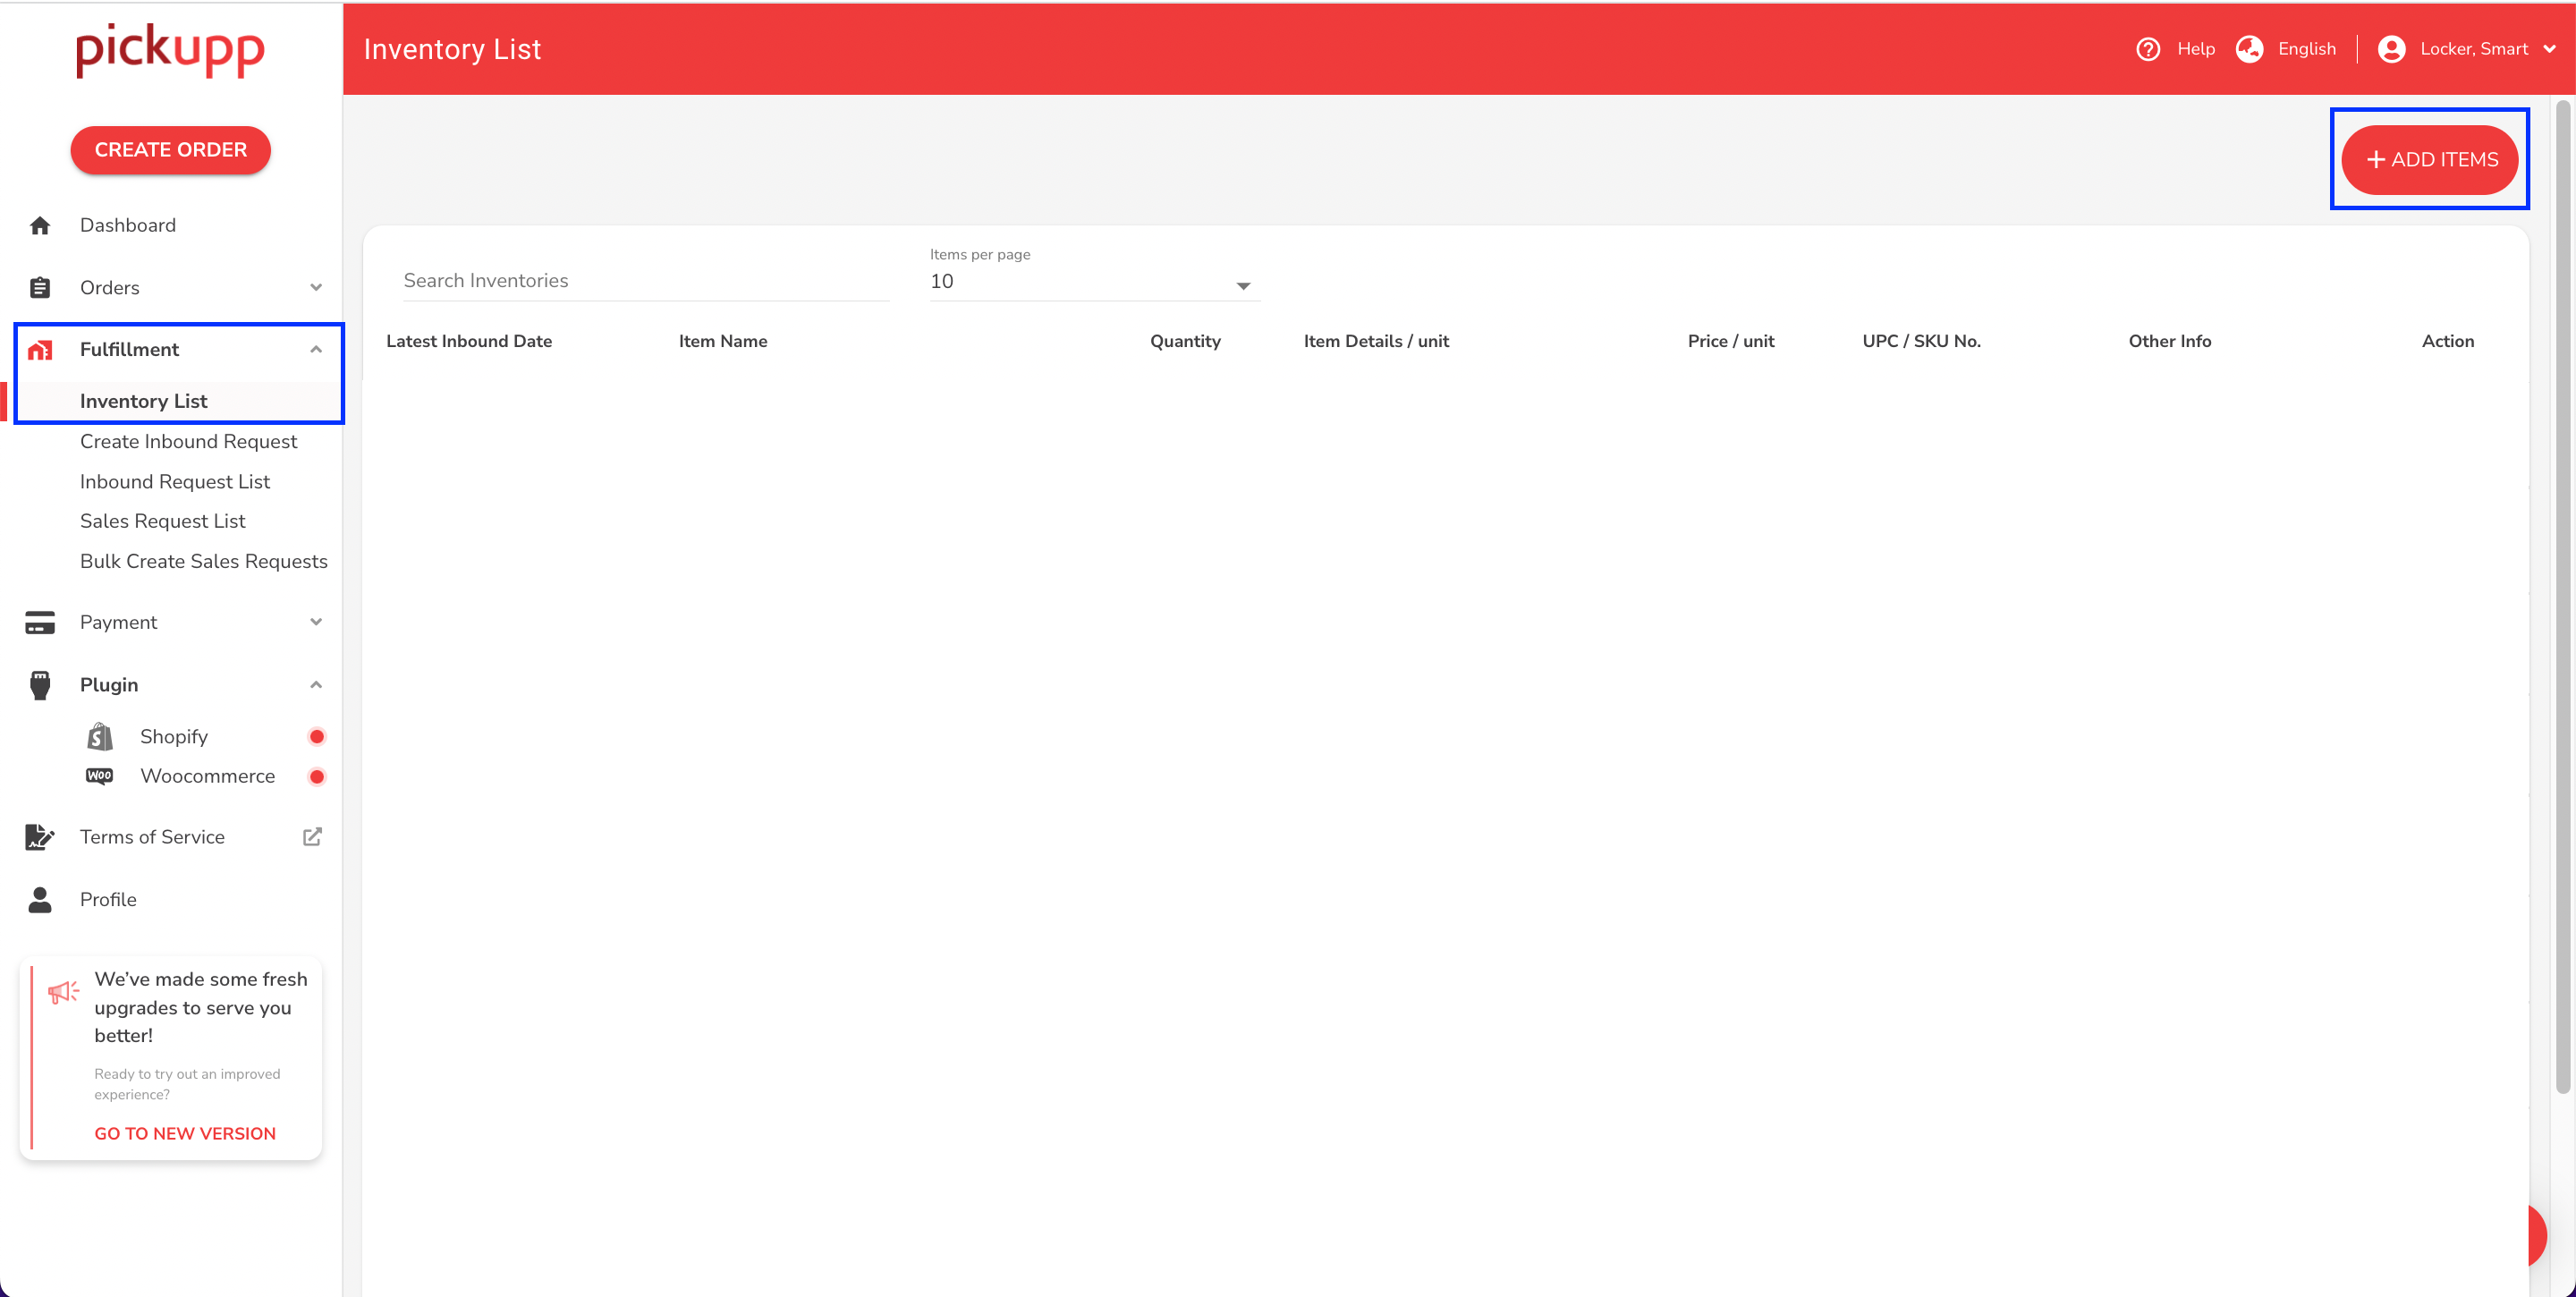The image size is (2576, 1297).
Task: Collapse the Fulfillment menu chevron
Action: (316, 350)
